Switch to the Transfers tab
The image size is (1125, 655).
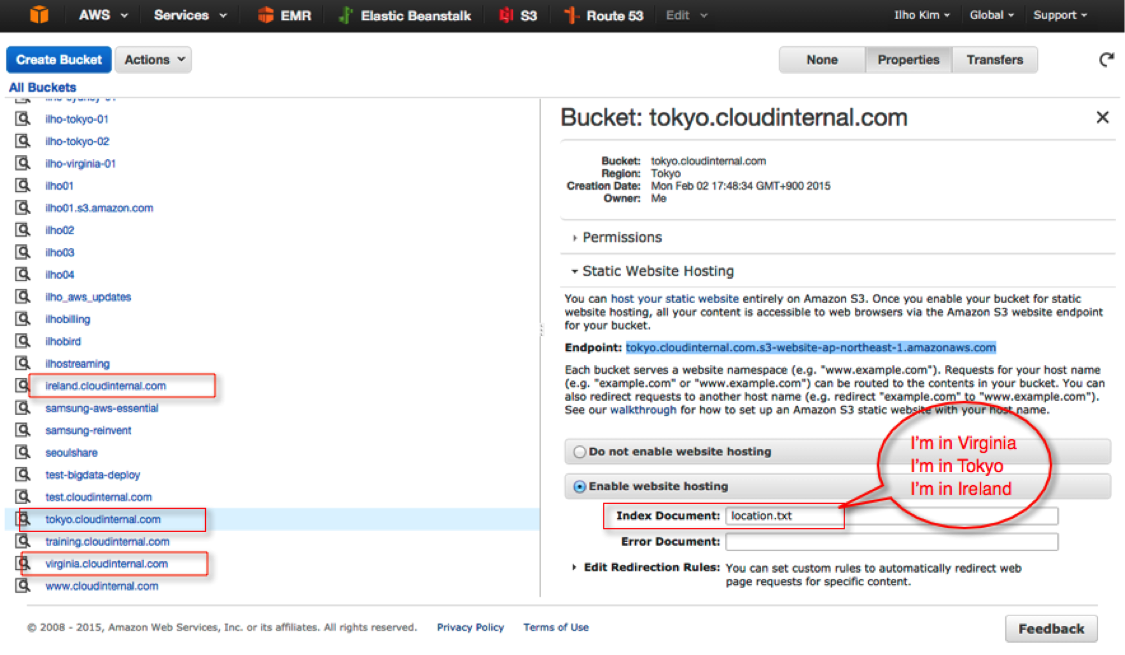(994, 60)
